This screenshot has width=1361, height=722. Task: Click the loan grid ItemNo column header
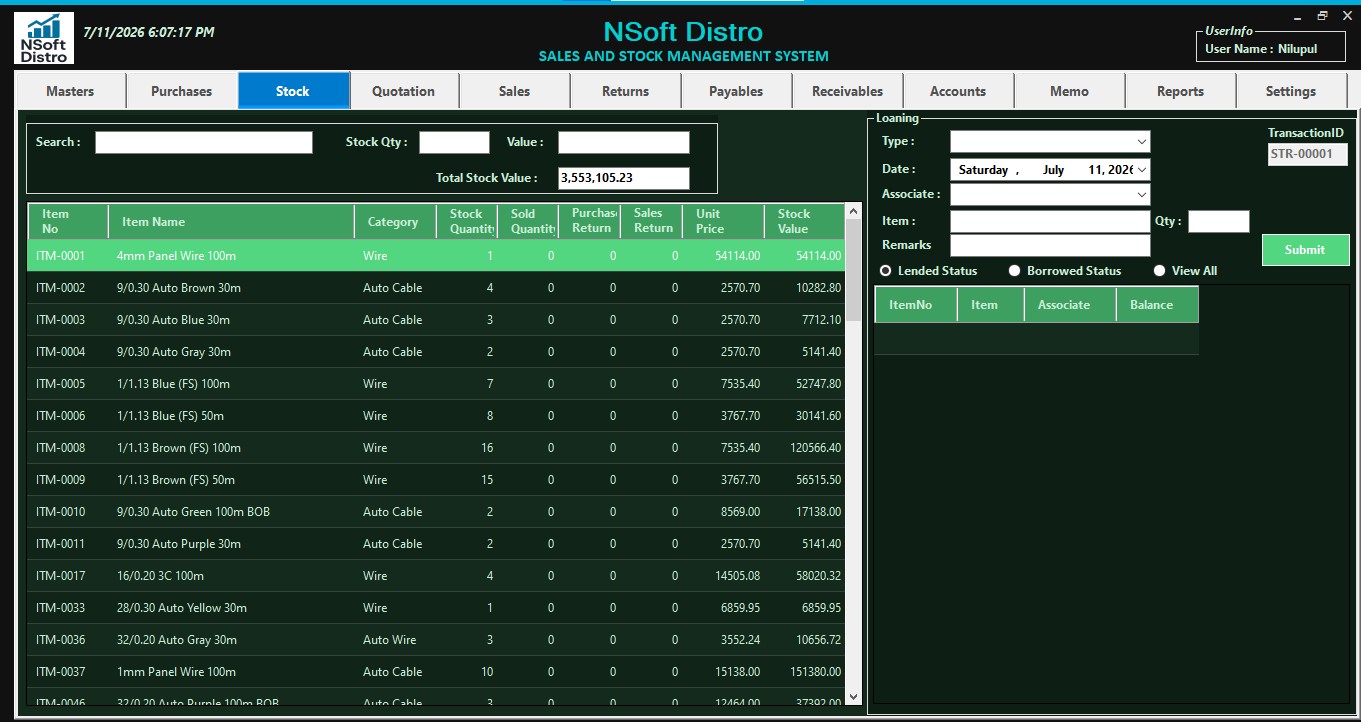(x=916, y=305)
